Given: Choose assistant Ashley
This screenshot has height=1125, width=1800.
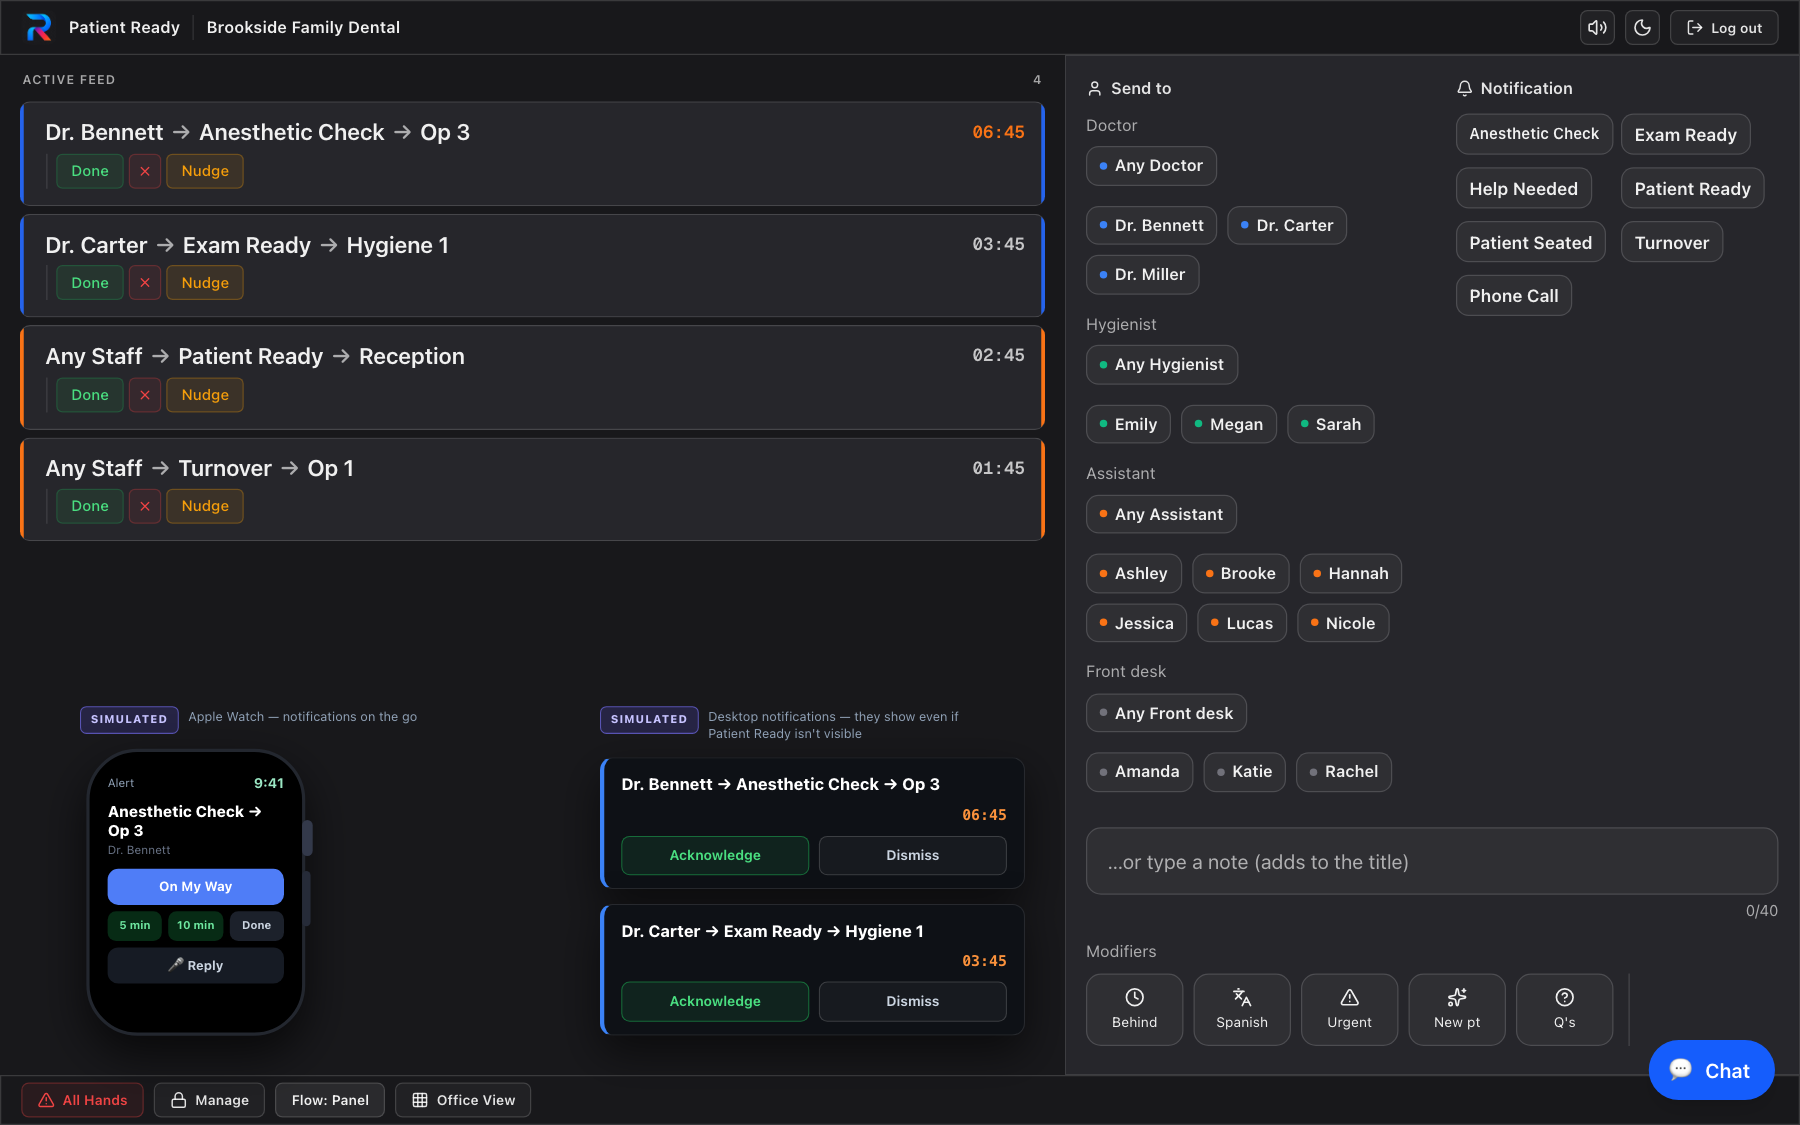Looking at the screenshot, I should tap(1134, 574).
